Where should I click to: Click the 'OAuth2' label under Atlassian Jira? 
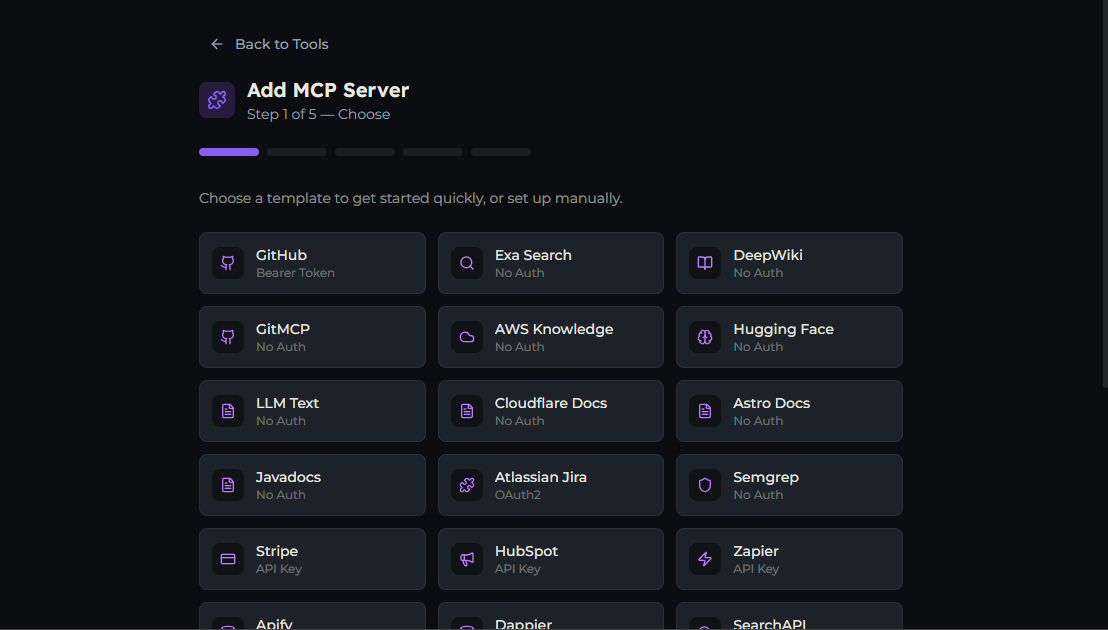[517, 495]
